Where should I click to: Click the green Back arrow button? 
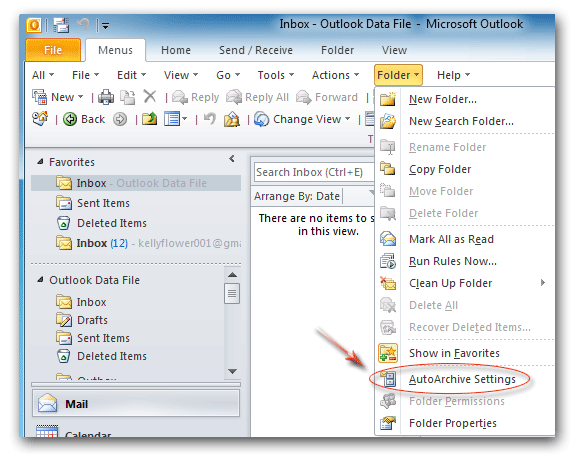click(84, 119)
